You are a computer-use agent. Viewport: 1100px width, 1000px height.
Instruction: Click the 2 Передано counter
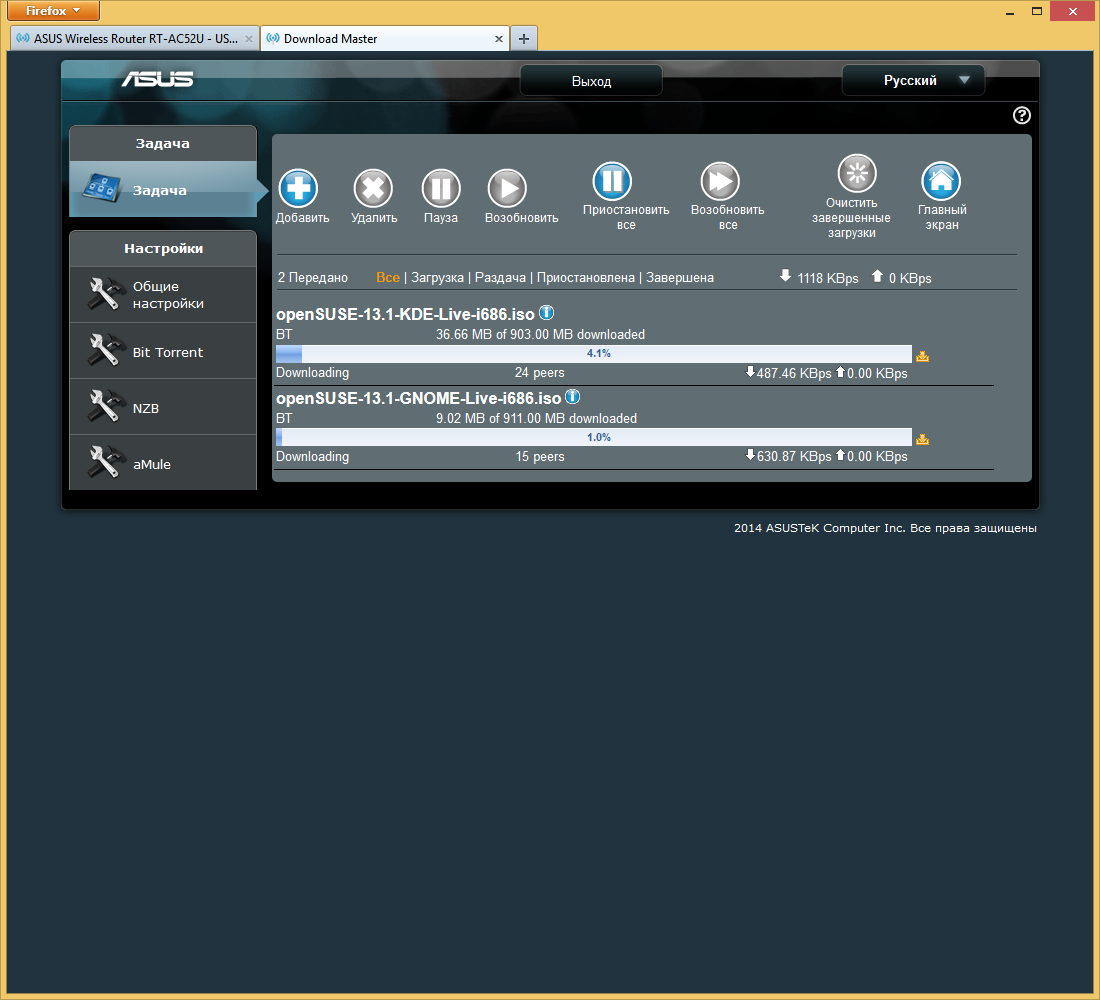point(313,277)
